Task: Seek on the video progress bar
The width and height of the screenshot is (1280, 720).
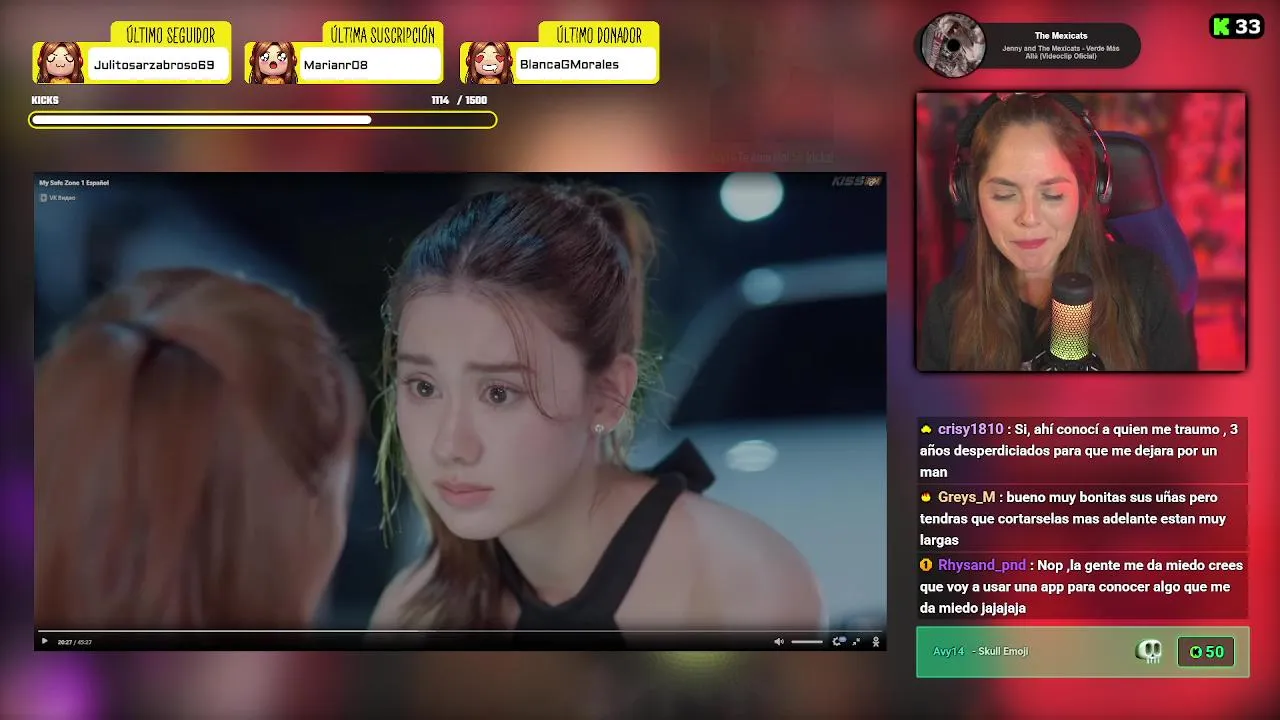Action: coord(460,632)
